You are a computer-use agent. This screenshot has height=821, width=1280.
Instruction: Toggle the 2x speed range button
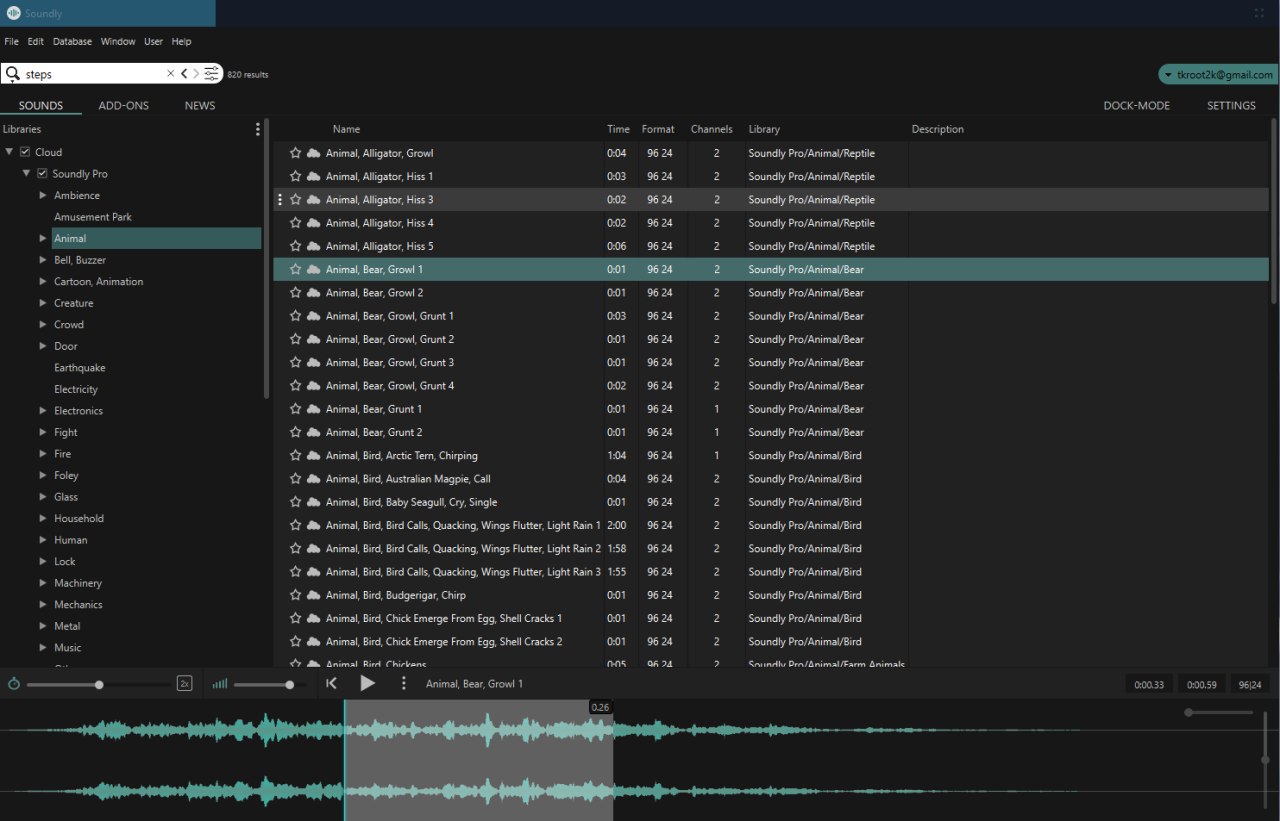coord(184,684)
